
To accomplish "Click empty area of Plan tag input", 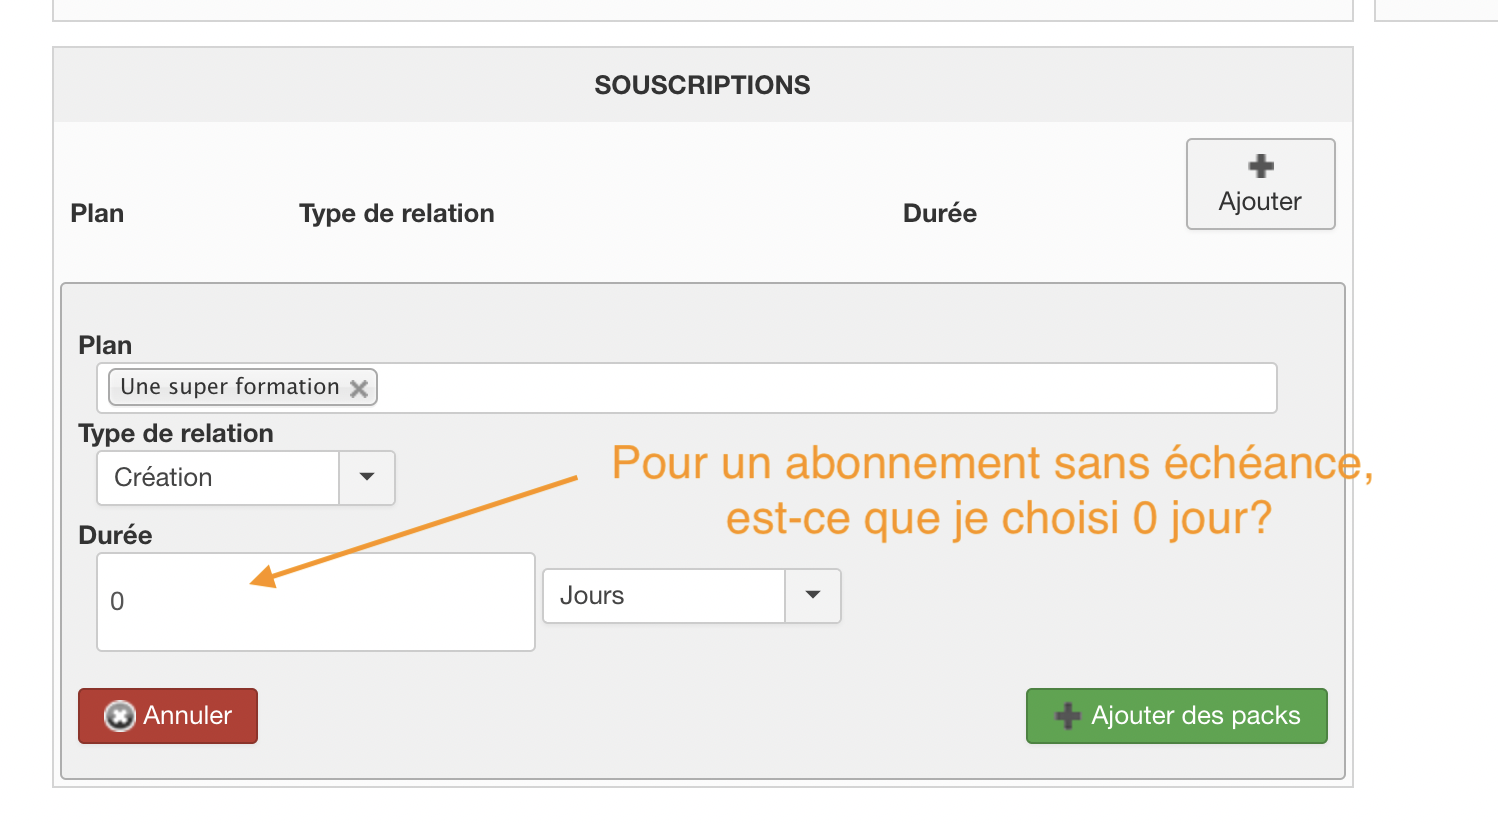I will [820, 388].
